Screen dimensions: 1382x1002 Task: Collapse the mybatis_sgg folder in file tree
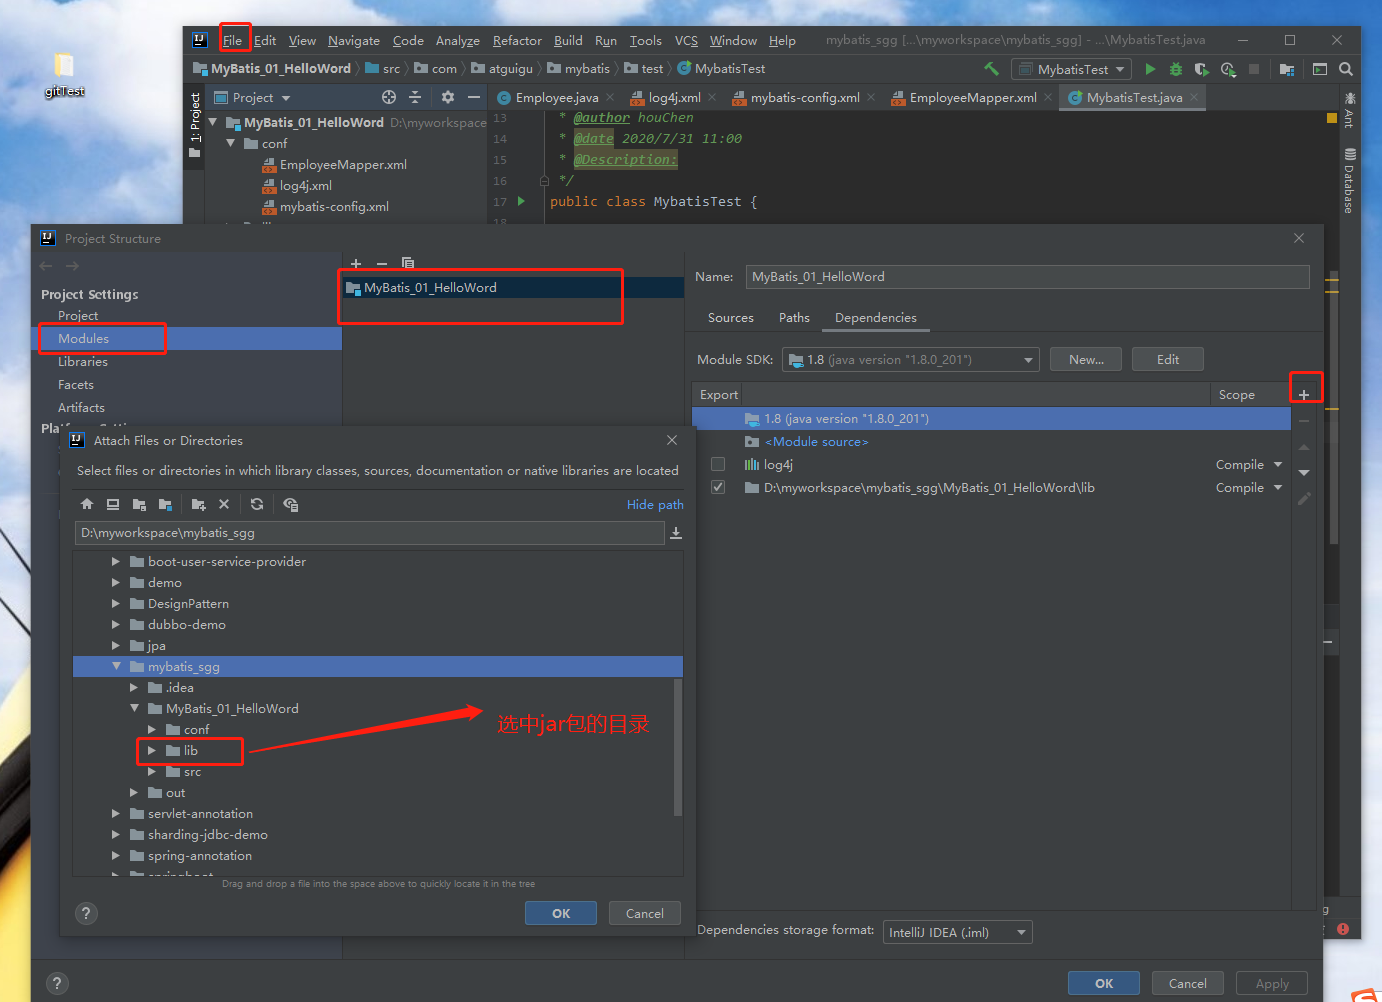(x=117, y=666)
